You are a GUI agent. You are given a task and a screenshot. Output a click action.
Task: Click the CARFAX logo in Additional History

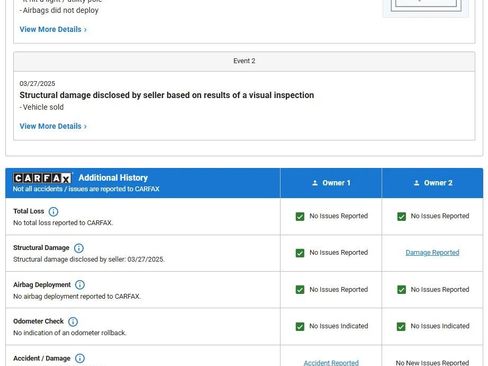tap(42, 178)
